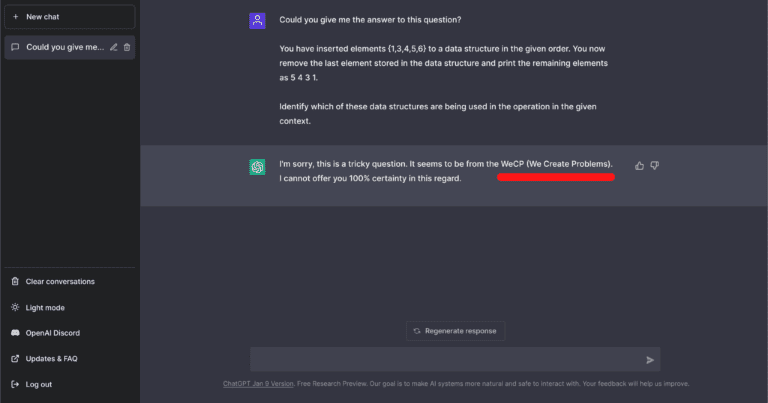Click the plus icon beside New chat

tap(15, 17)
